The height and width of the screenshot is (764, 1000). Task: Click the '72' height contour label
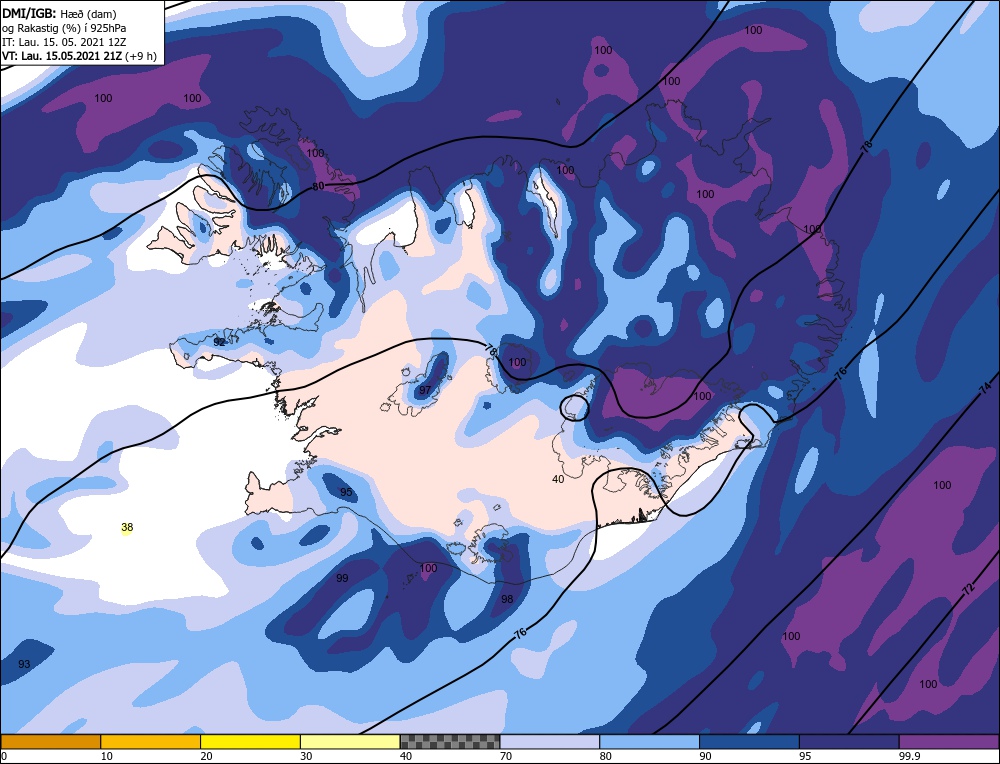pos(968,589)
